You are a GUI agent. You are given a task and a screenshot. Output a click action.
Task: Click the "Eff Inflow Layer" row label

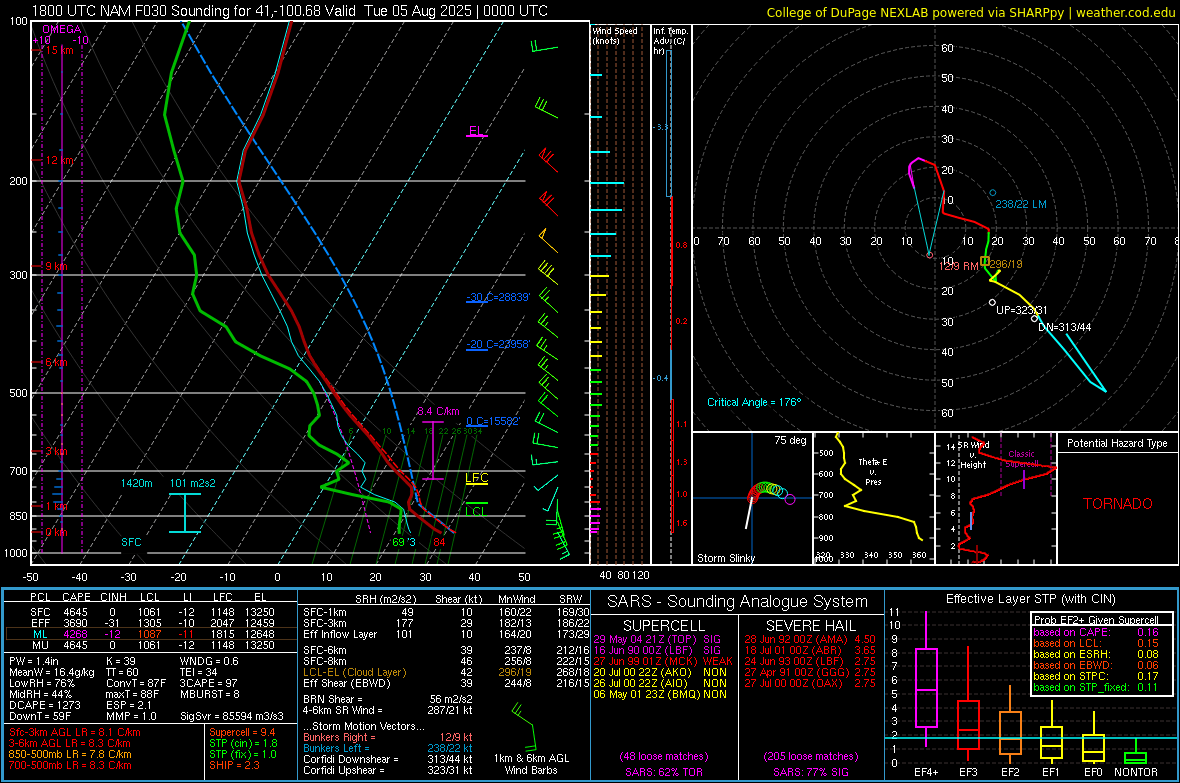coord(340,634)
